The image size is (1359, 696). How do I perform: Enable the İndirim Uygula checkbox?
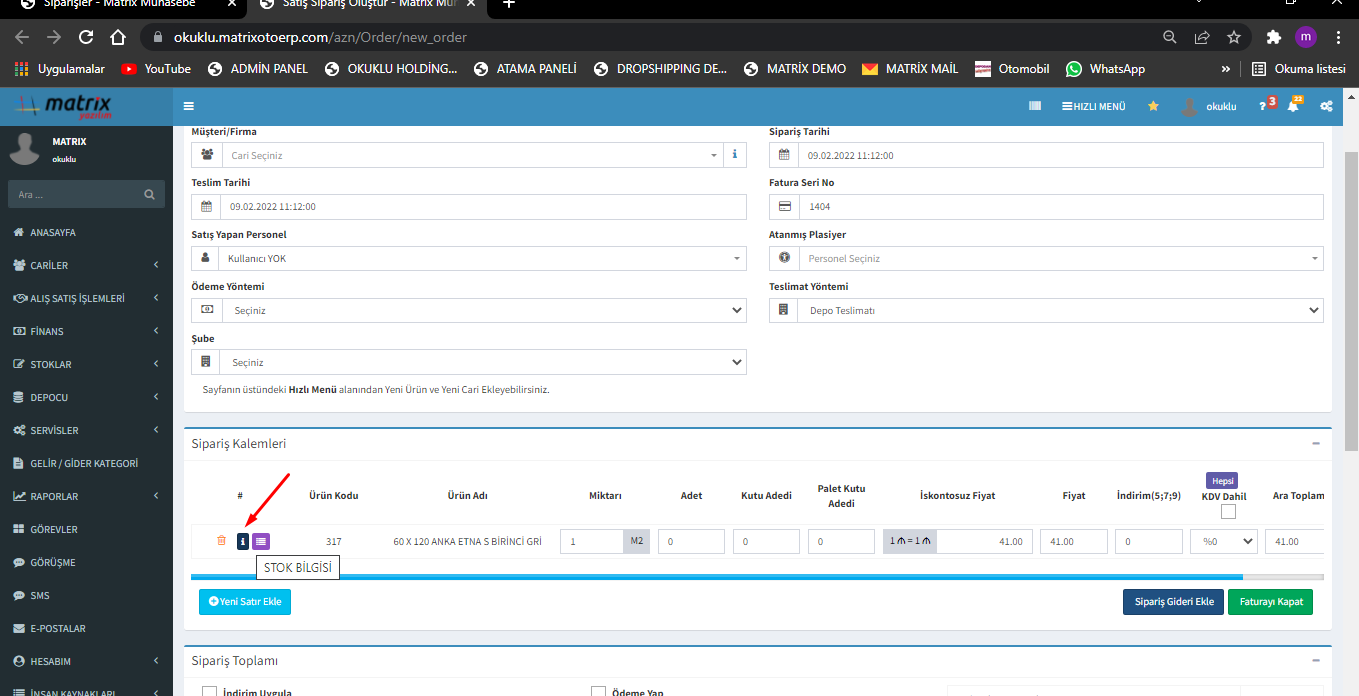pos(210,691)
